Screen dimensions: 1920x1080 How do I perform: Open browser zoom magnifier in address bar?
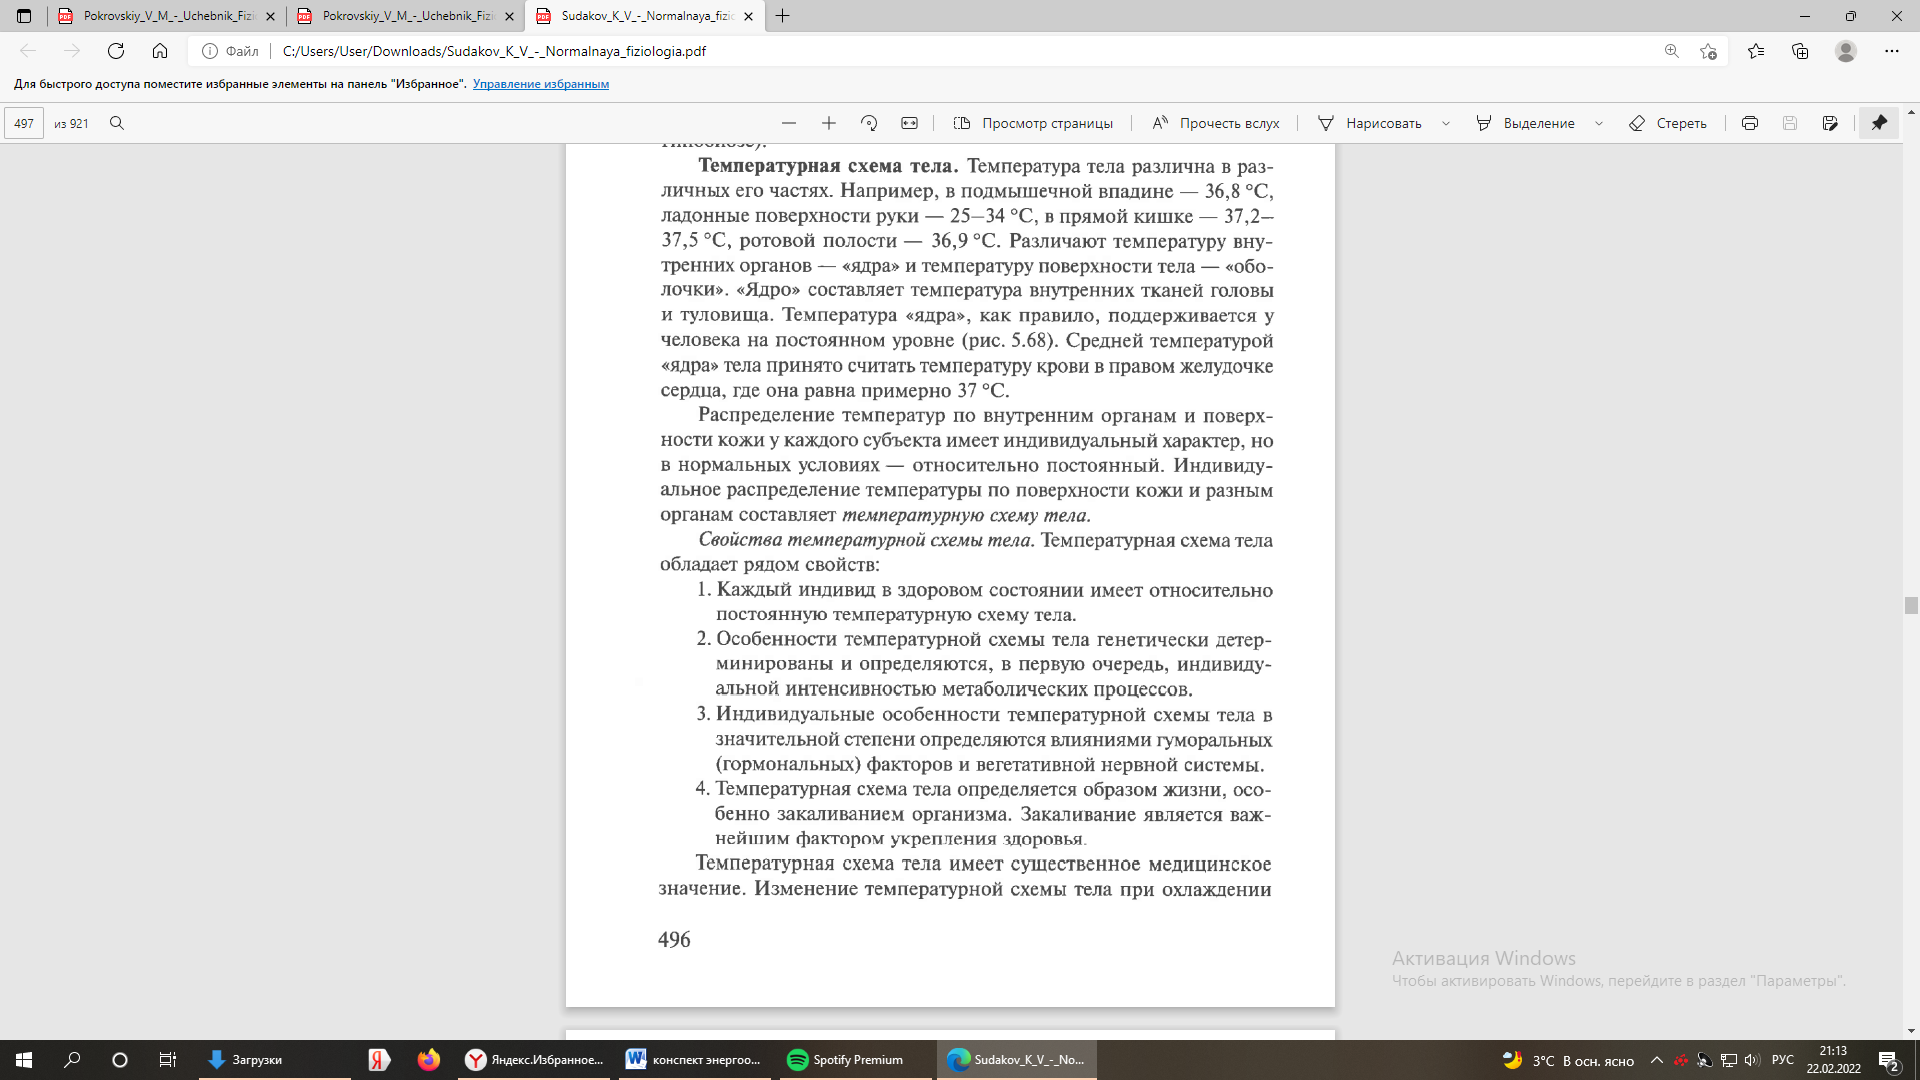click(1671, 51)
